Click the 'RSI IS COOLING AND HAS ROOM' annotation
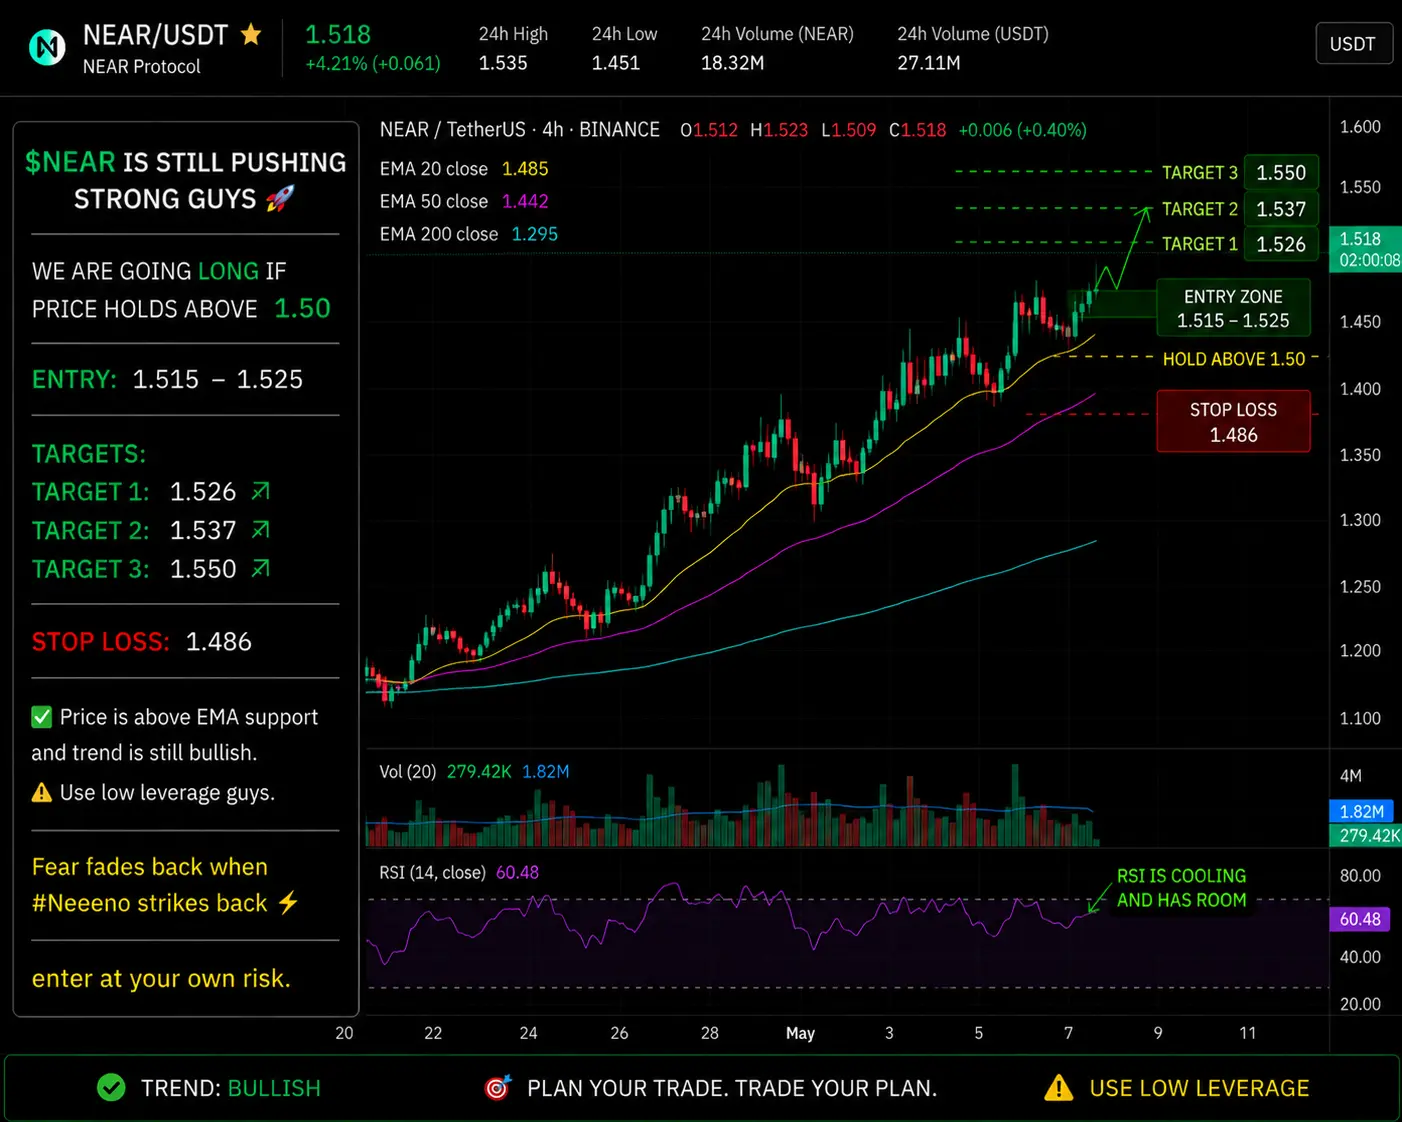The image size is (1402, 1122). point(1182,888)
